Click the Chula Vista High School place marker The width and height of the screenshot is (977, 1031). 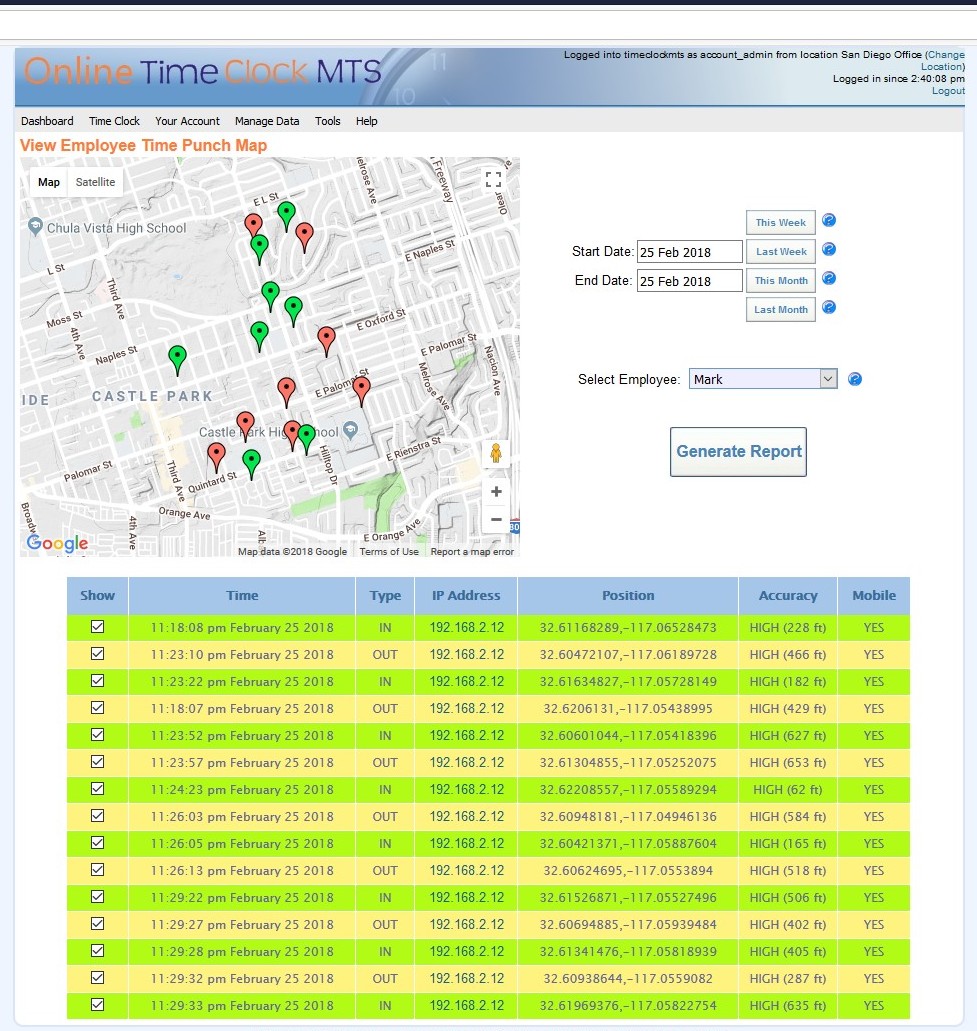(36, 226)
